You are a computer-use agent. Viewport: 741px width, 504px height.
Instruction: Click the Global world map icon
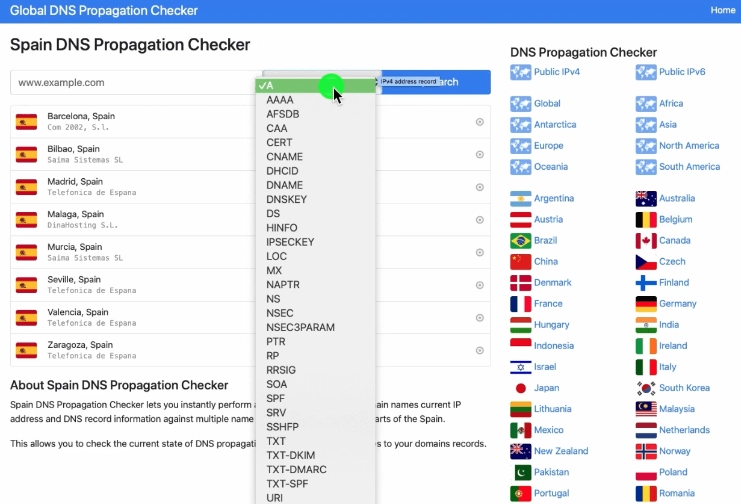tap(520, 104)
